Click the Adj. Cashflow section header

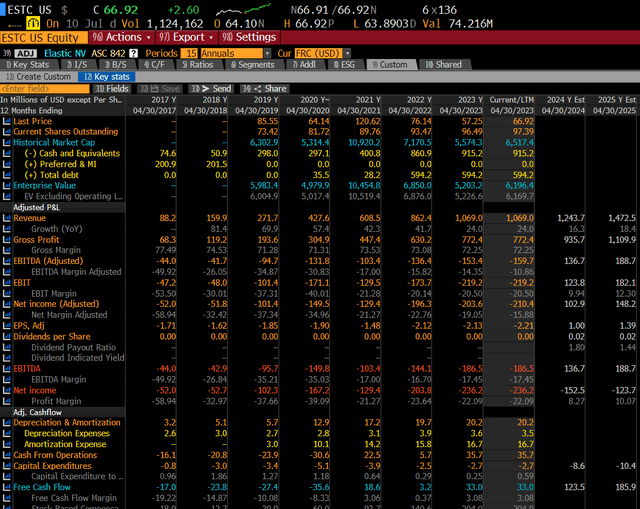[x=37, y=412]
